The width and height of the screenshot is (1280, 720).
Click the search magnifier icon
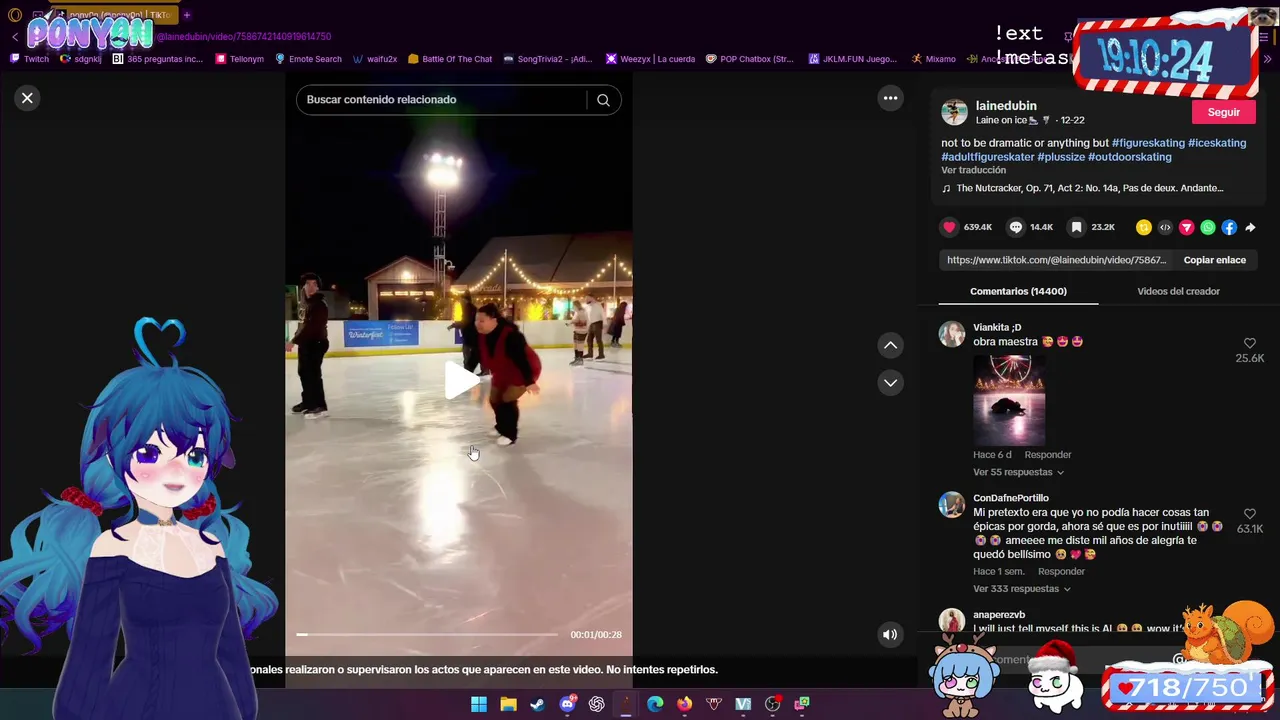(x=603, y=100)
